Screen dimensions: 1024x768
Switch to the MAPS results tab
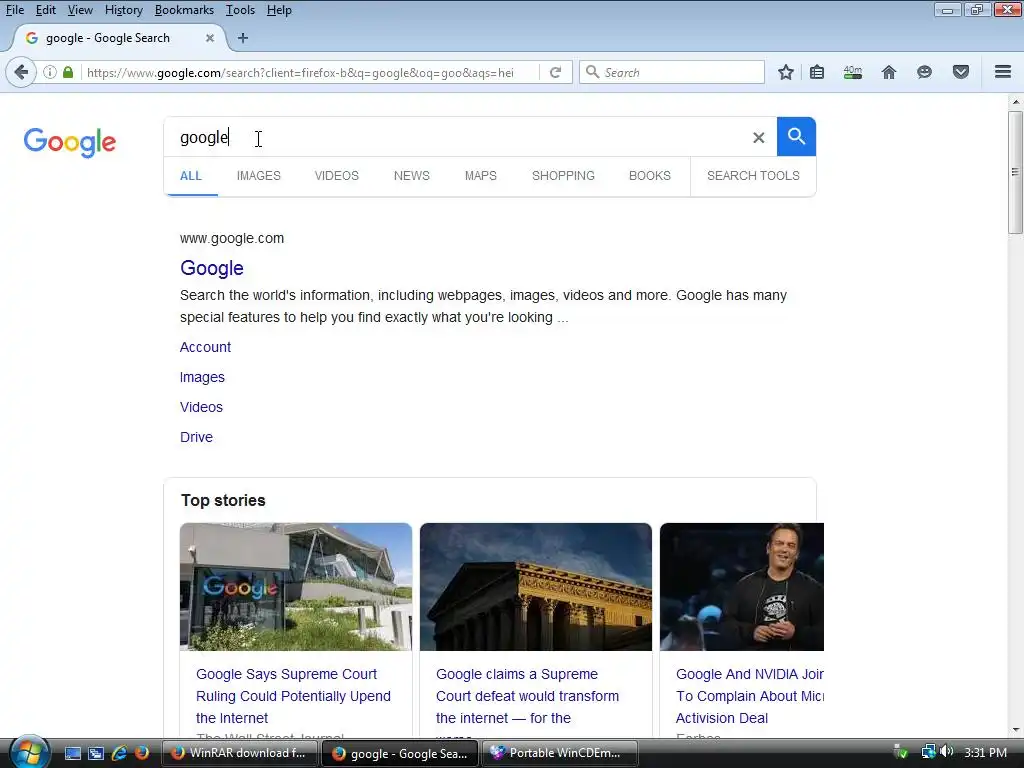click(481, 176)
